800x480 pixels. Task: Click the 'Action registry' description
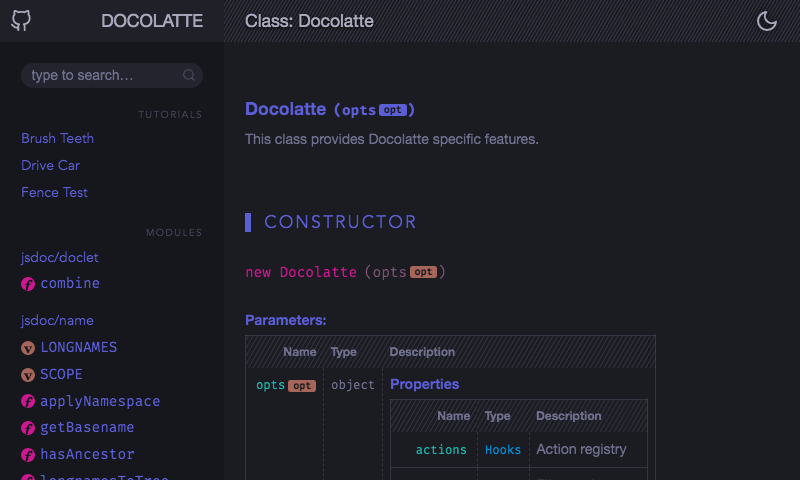[581, 449]
